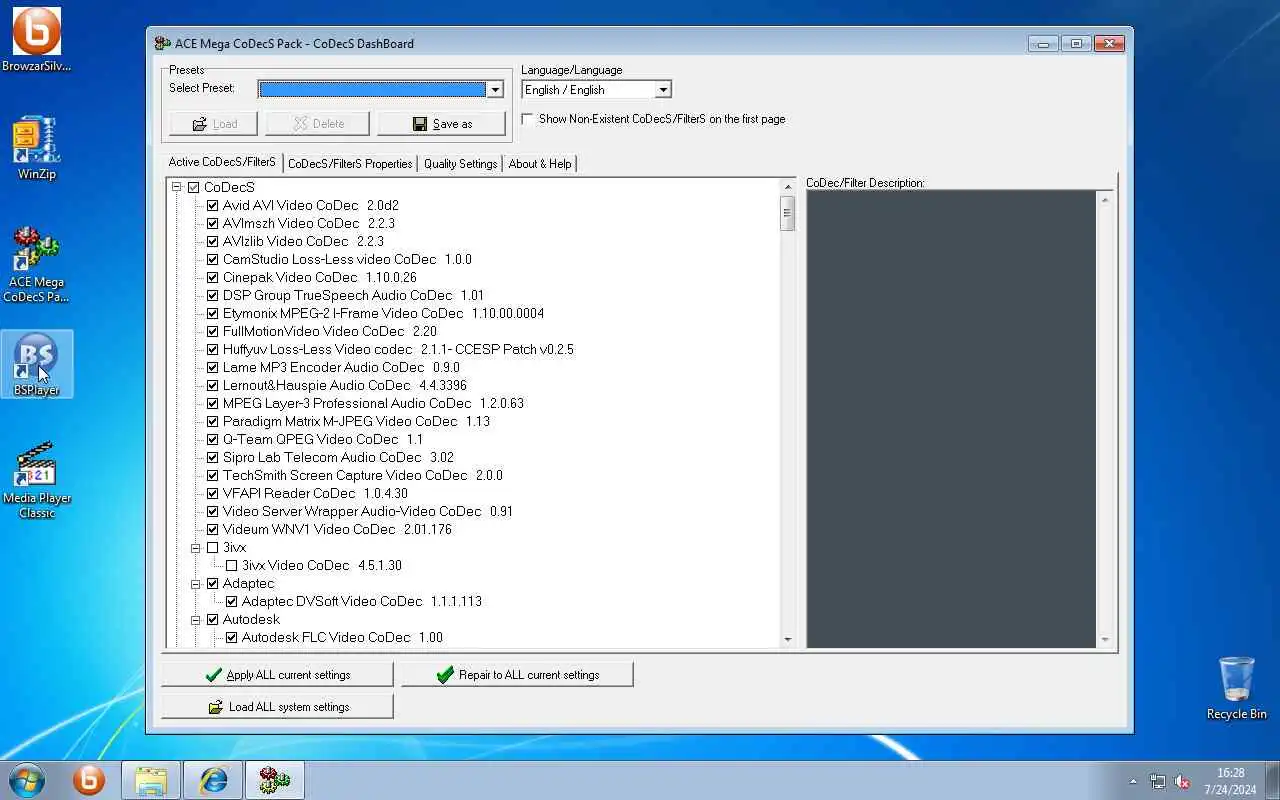Open Quality Settings tab
The height and width of the screenshot is (800, 1280).
tap(460, 164)
